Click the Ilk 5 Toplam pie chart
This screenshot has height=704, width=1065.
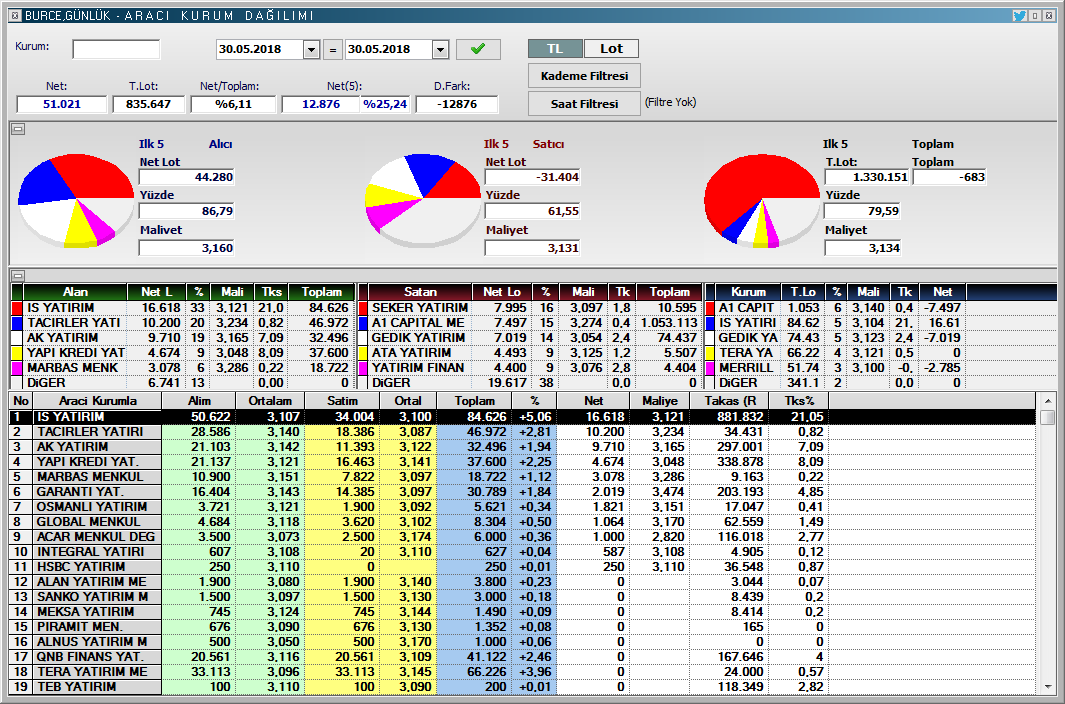point(762,200)
